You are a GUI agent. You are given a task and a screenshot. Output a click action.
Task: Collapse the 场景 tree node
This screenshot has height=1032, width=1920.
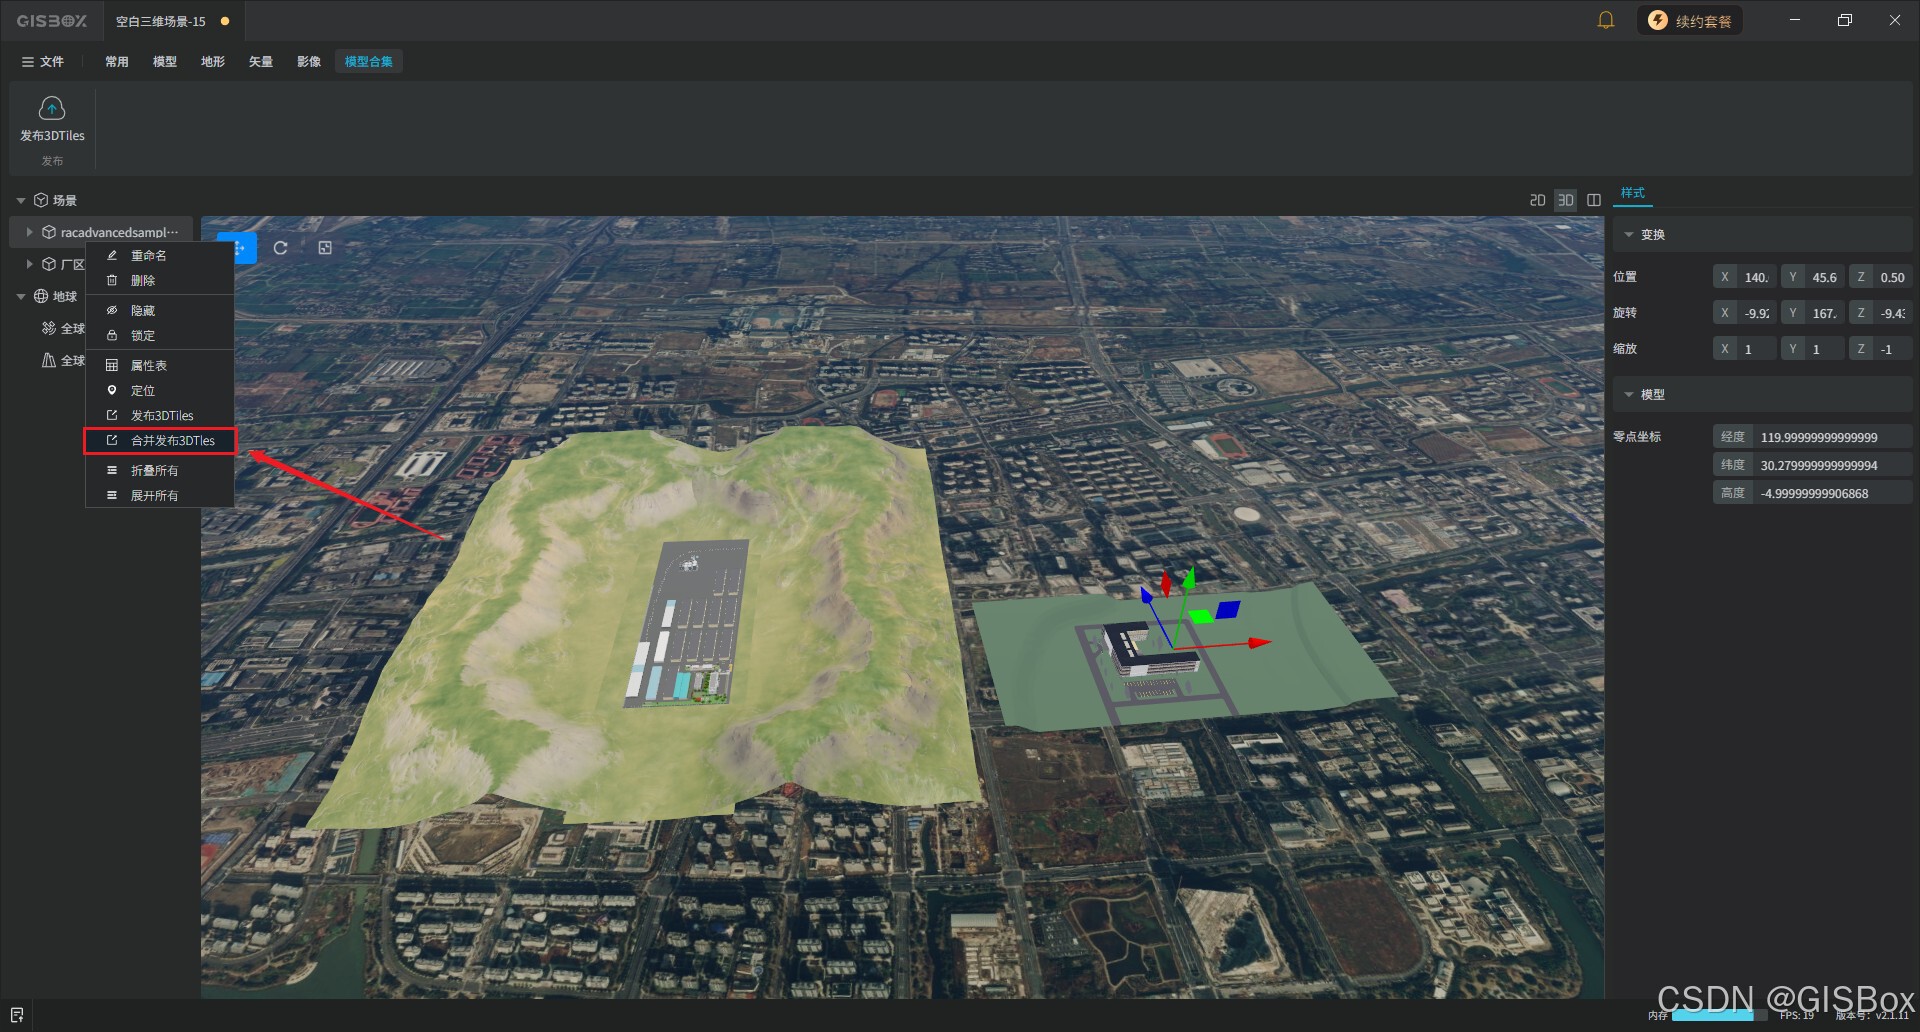pos(21,200)
